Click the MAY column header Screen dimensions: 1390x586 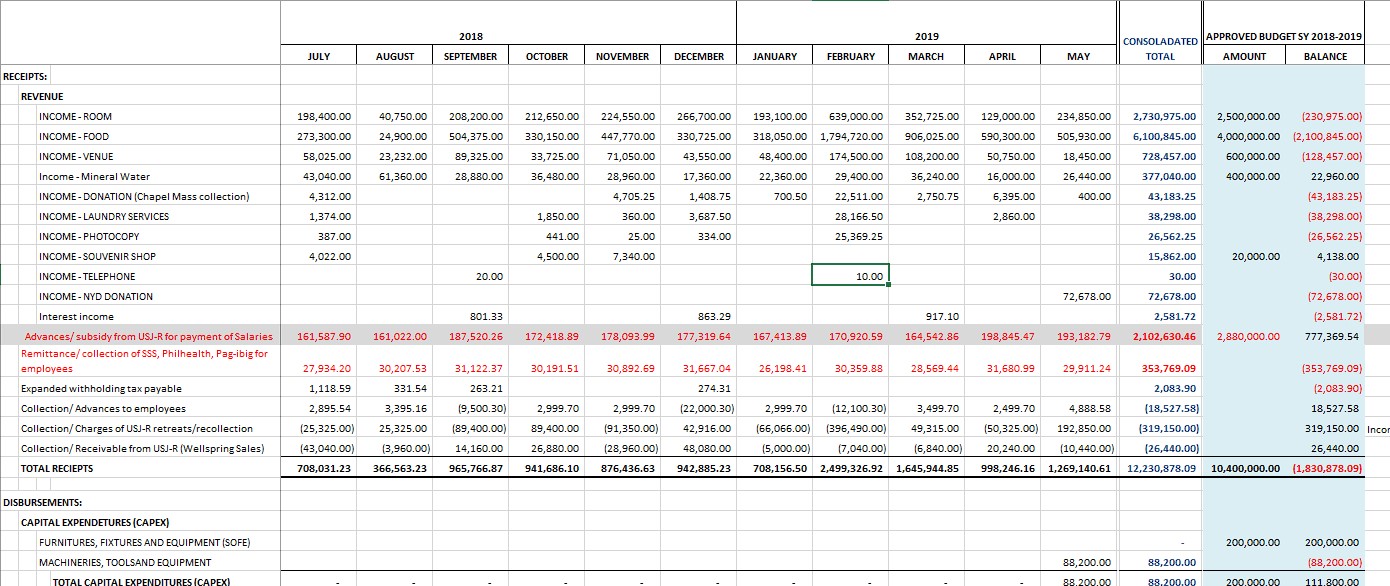(x=1078, y=57)
